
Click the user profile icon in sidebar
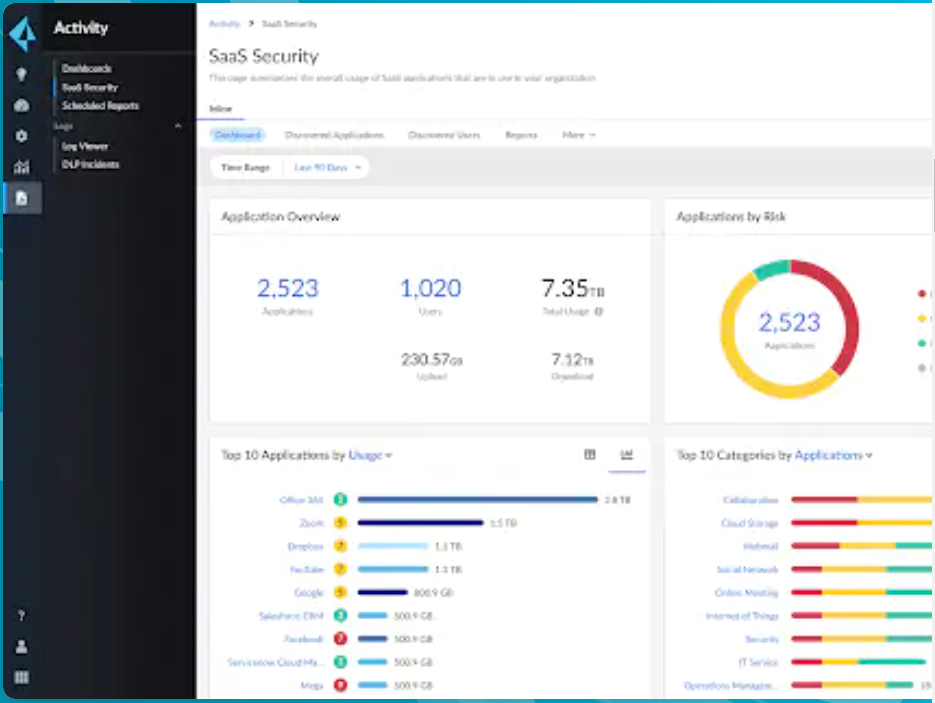pyautogui.click(x=21, y=646)
